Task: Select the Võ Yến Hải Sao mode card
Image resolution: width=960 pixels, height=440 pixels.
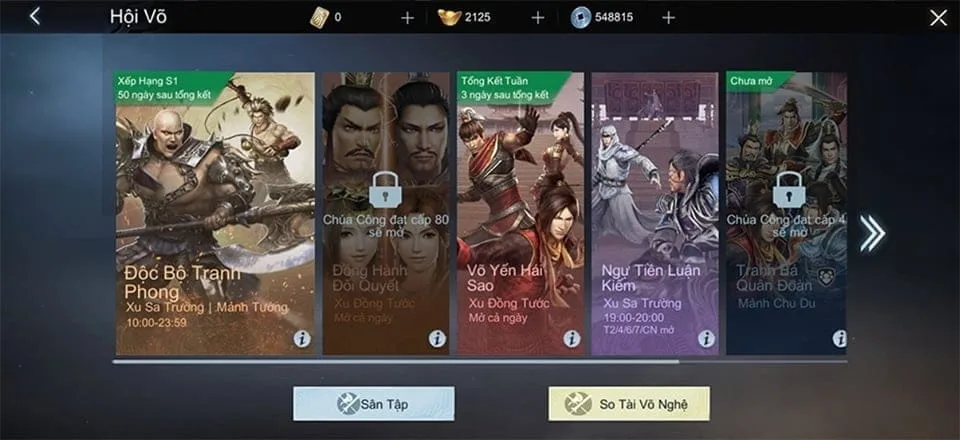Action: tap(520, 214)
